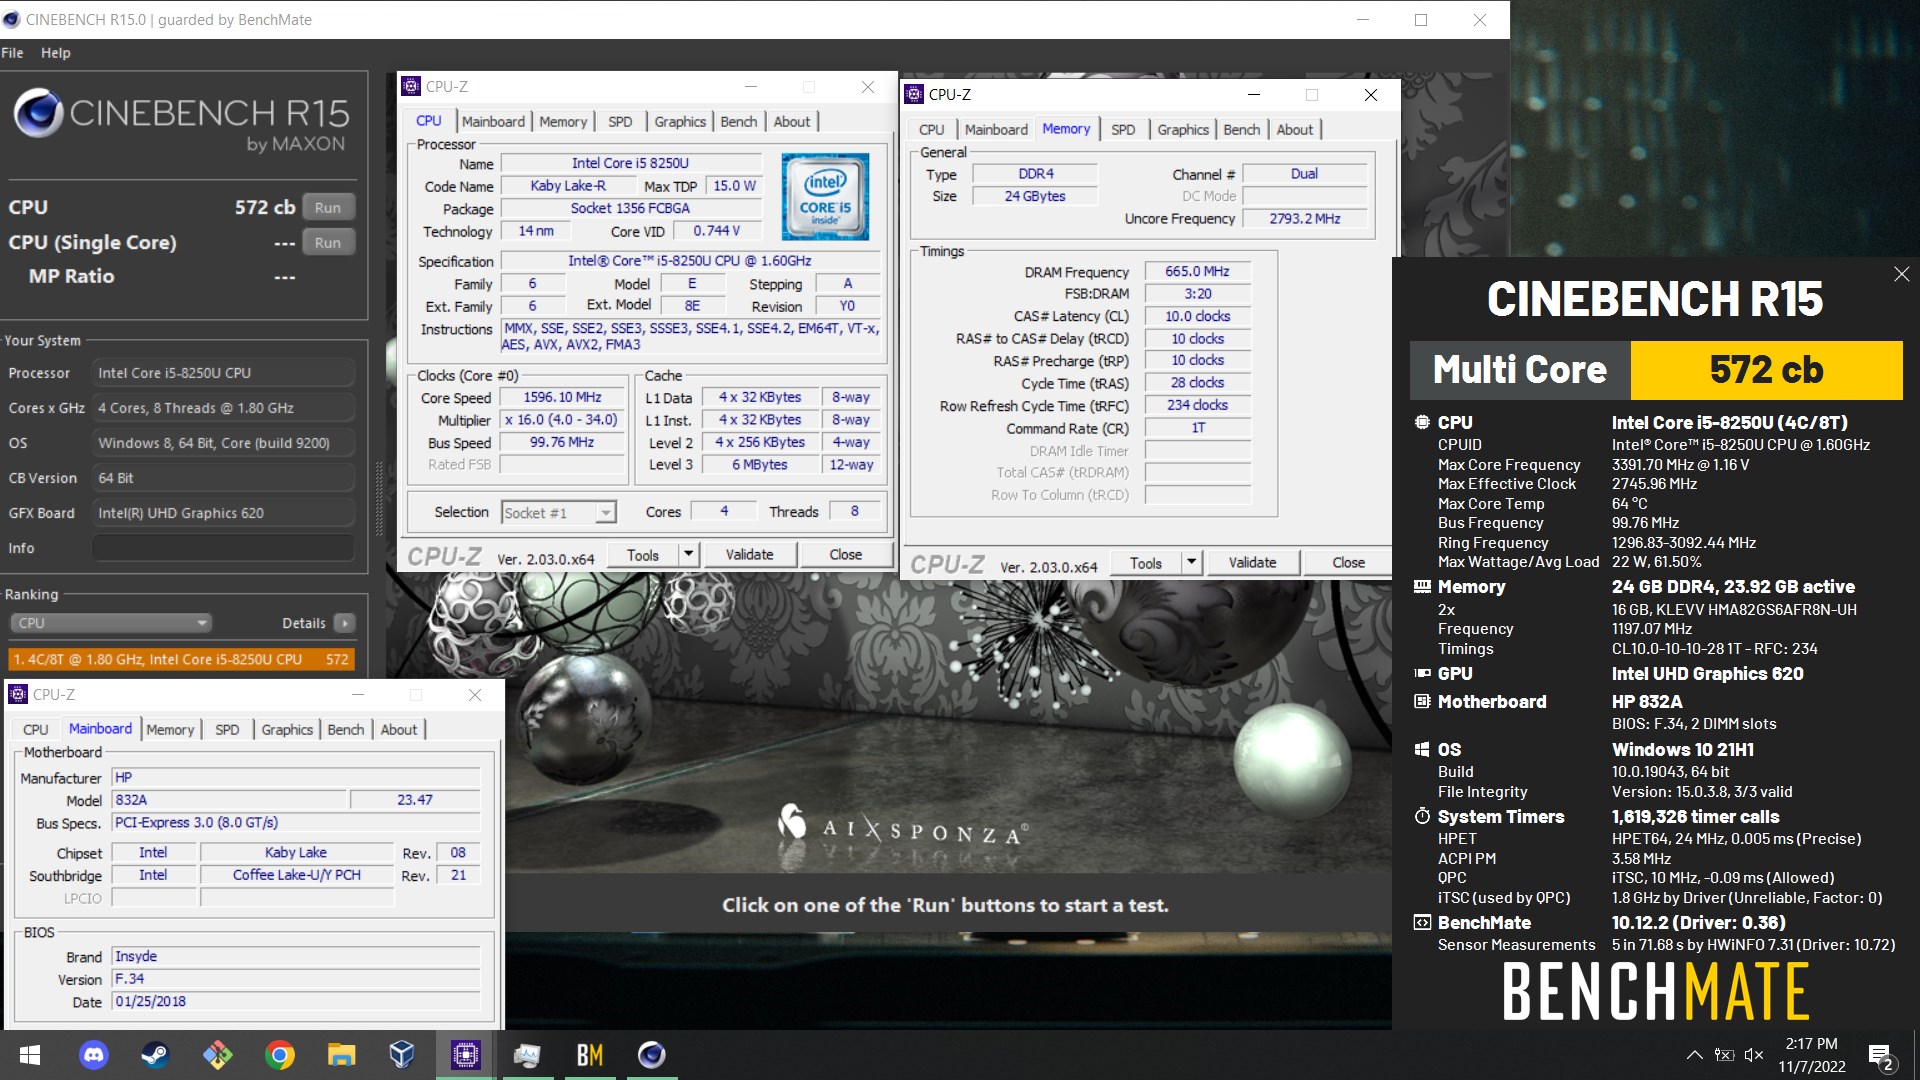The height and width of the screenshot is (1080, 1920).
Task: Open About tab in Memory CPU-Z window
Action: pos(1295,130)
